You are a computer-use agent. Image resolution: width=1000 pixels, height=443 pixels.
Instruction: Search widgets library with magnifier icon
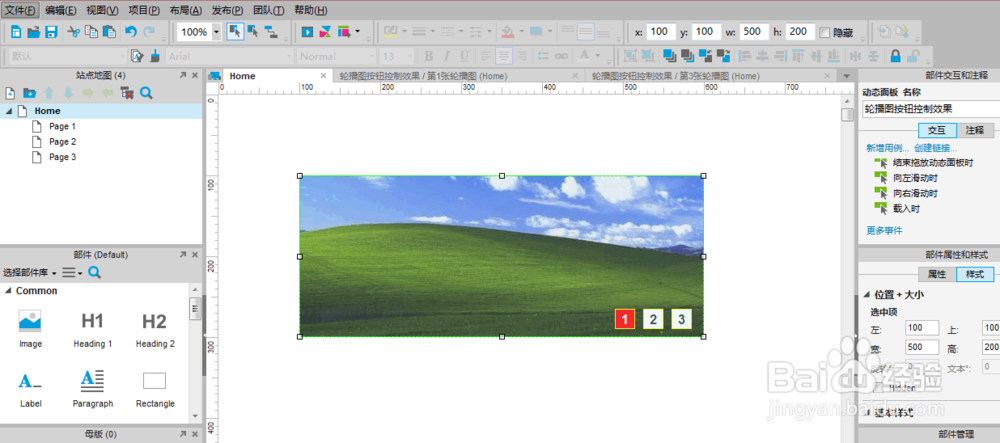(x=94, y=273)
